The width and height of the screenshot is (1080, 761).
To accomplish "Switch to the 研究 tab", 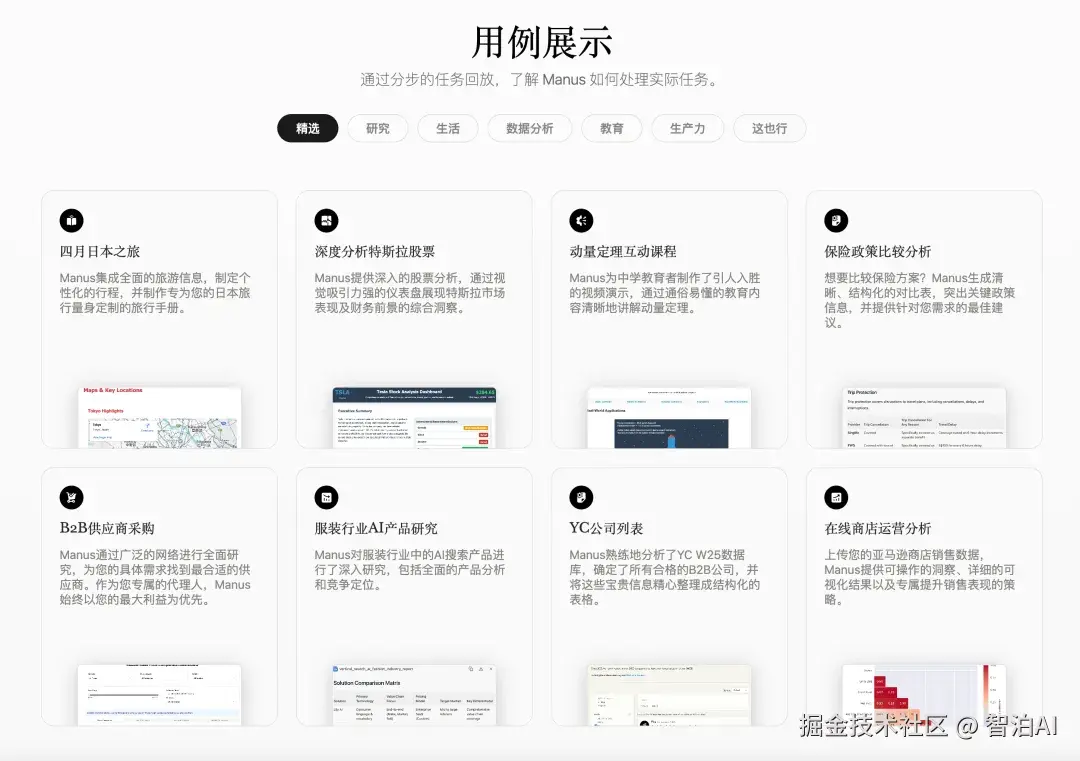I will (377, 128).
